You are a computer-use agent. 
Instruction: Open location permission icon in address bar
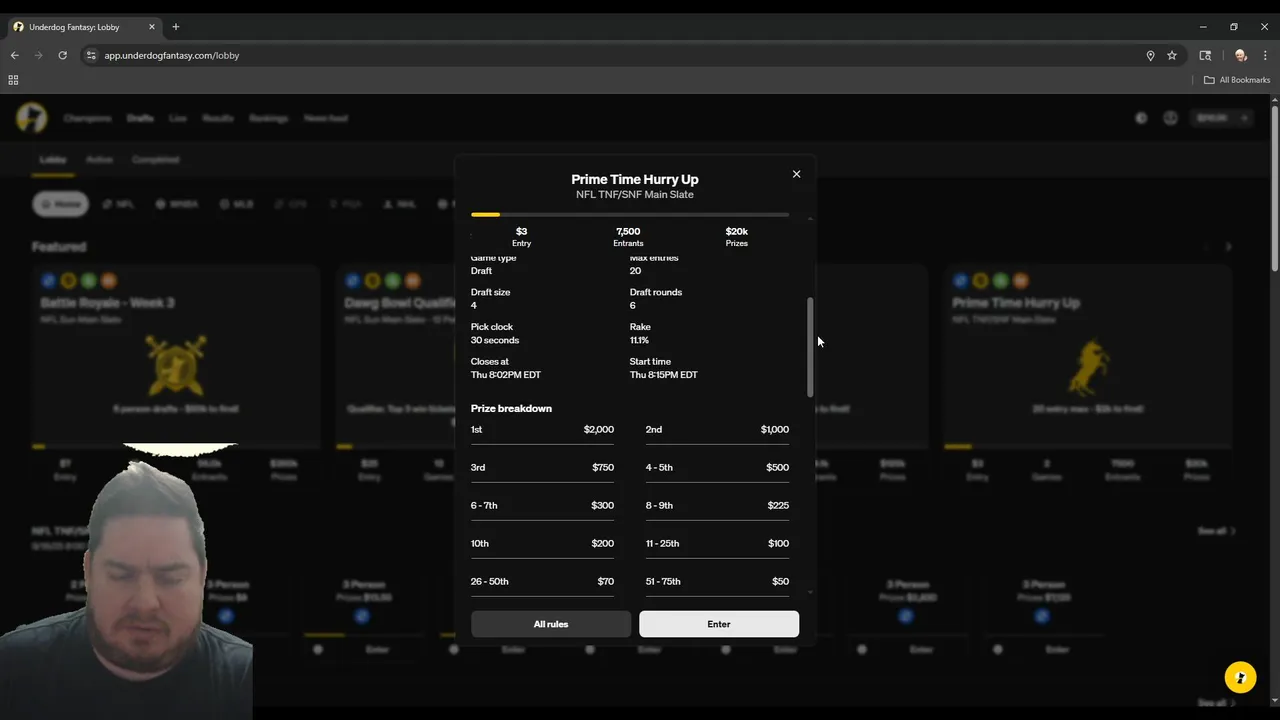pos(1150,55)
